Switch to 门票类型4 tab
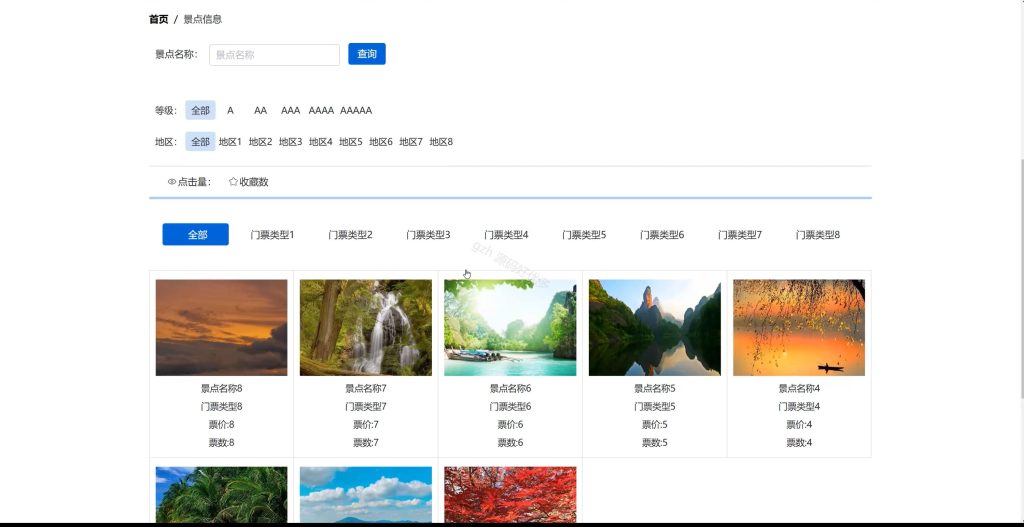Screen dimensions: 1024x527 tap(506, 234)
